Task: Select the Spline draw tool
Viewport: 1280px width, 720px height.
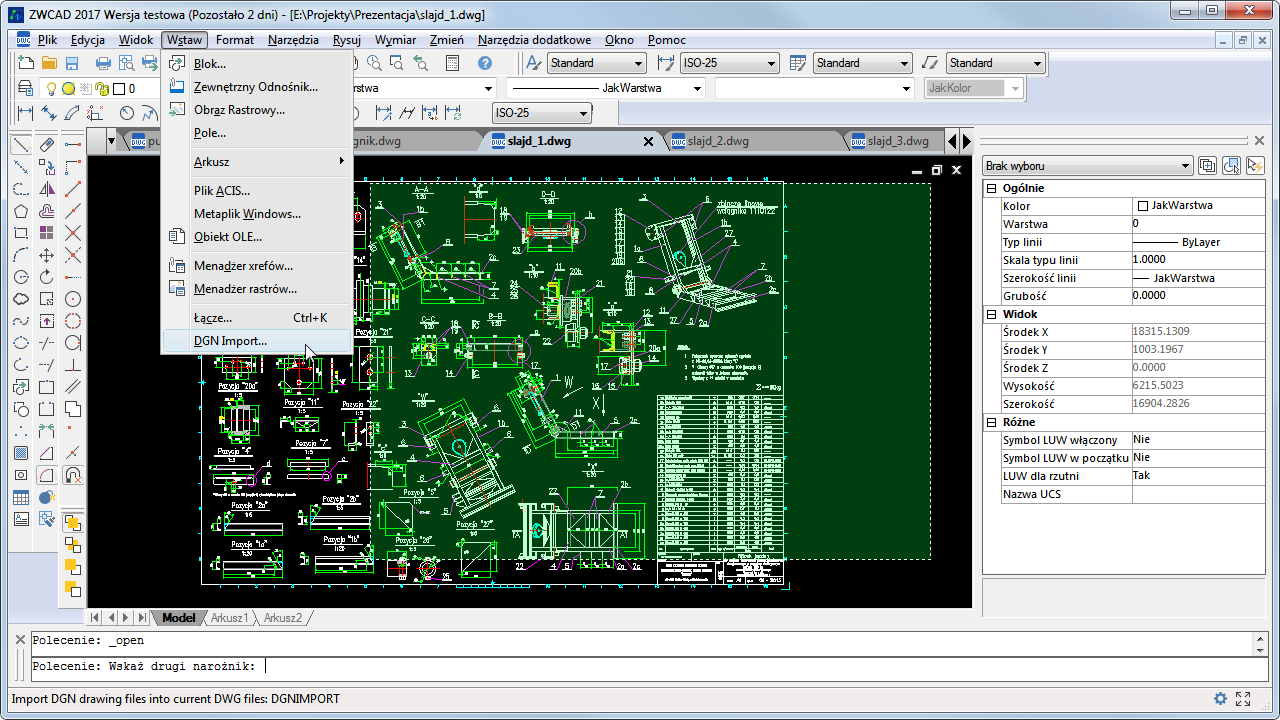Action: coord(21,321)
